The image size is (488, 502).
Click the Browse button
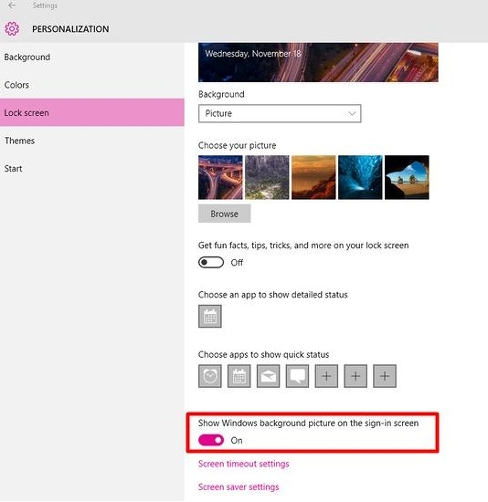tap(224, 214)
